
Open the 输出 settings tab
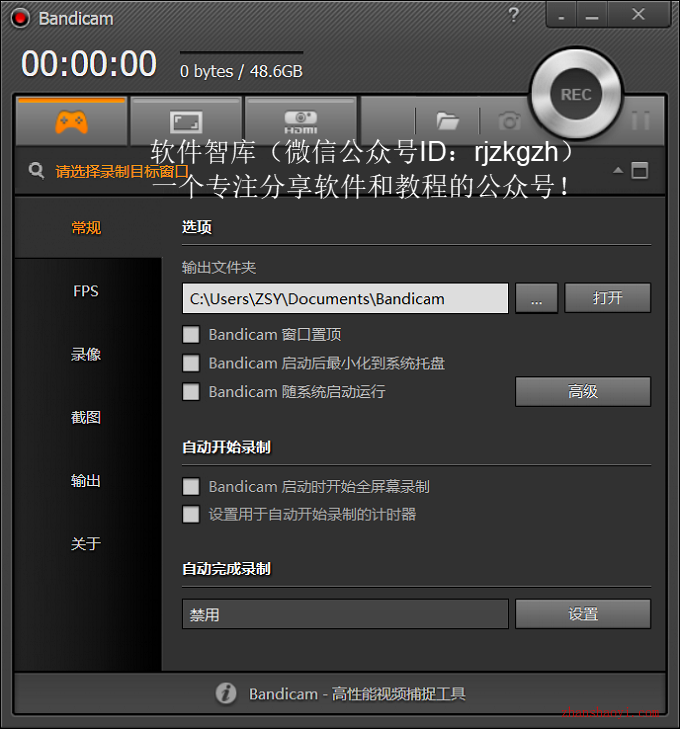[86, 481]
